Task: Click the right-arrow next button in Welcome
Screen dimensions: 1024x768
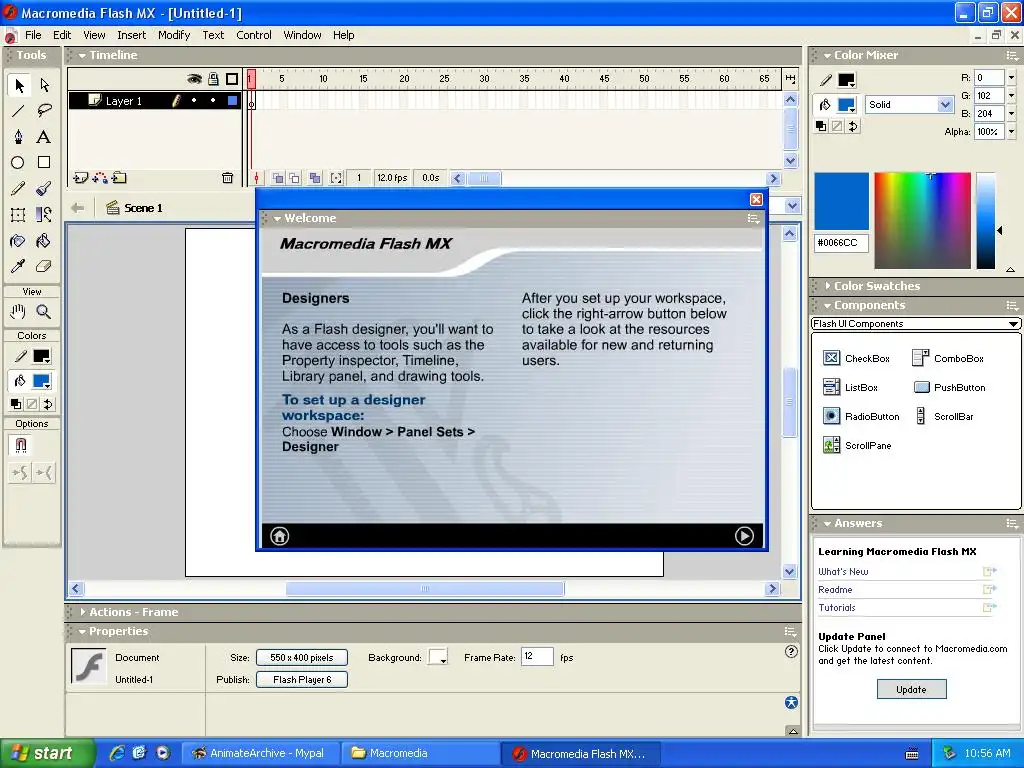Action: tap(744, 536)
